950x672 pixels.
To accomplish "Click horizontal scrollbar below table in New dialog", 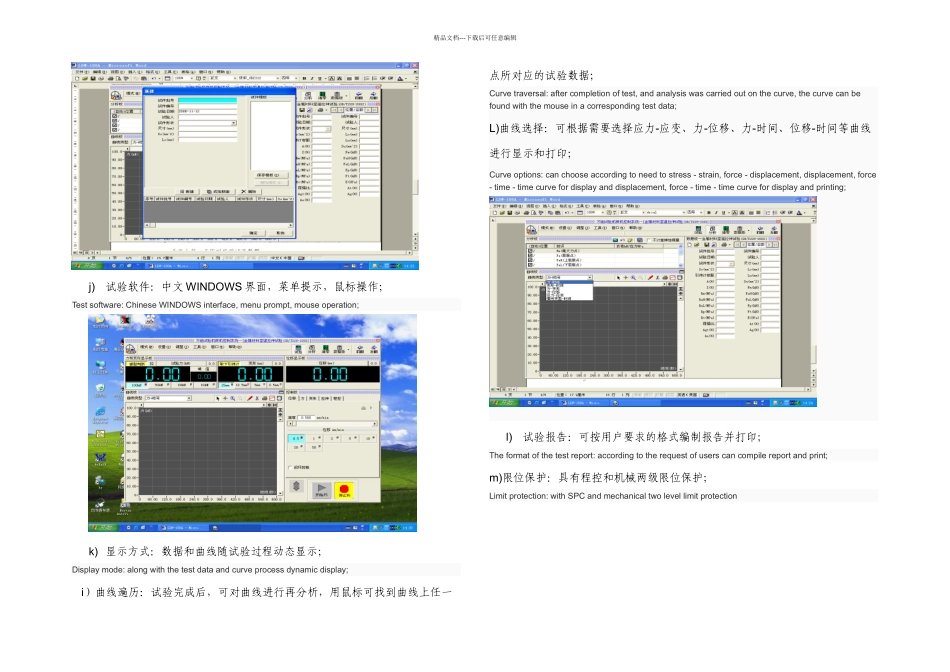I will click(219, 225).
